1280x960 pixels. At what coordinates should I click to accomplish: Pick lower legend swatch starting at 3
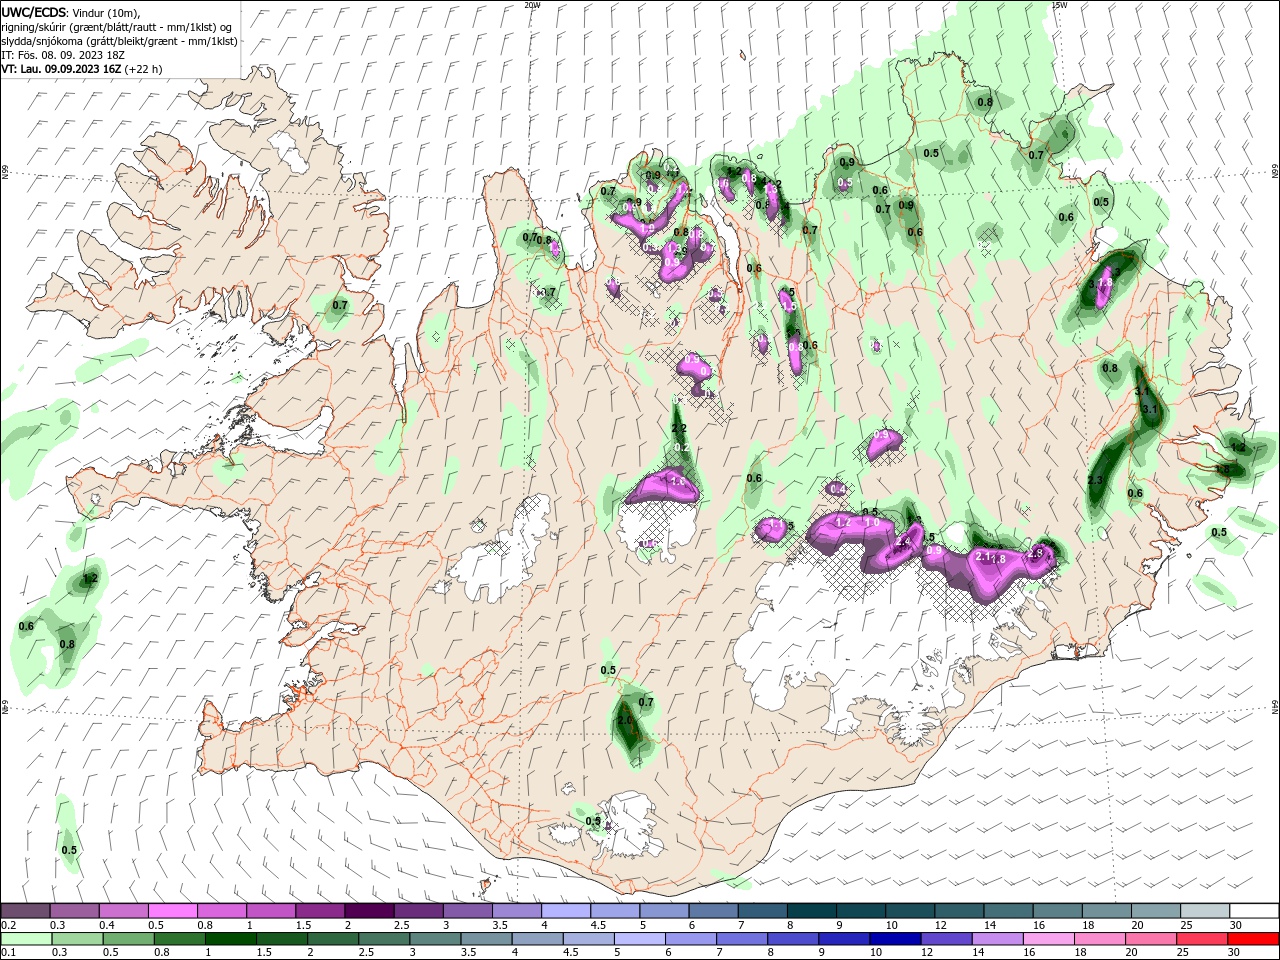point(434,939)
